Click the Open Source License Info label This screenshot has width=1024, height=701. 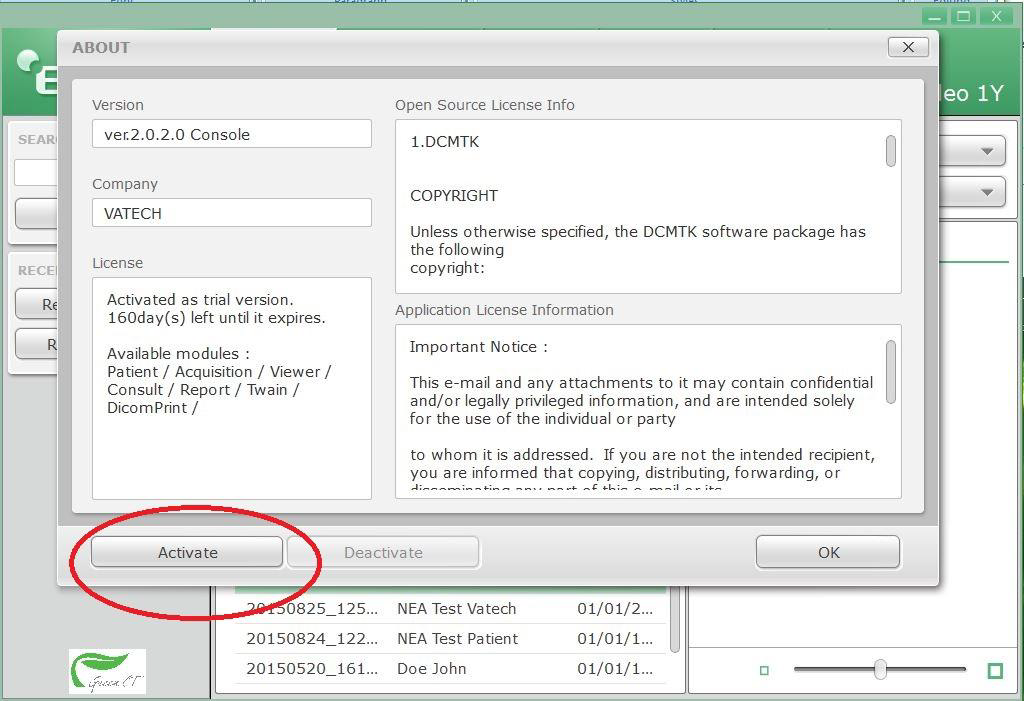pyautogui.click(x=485, y=105)
